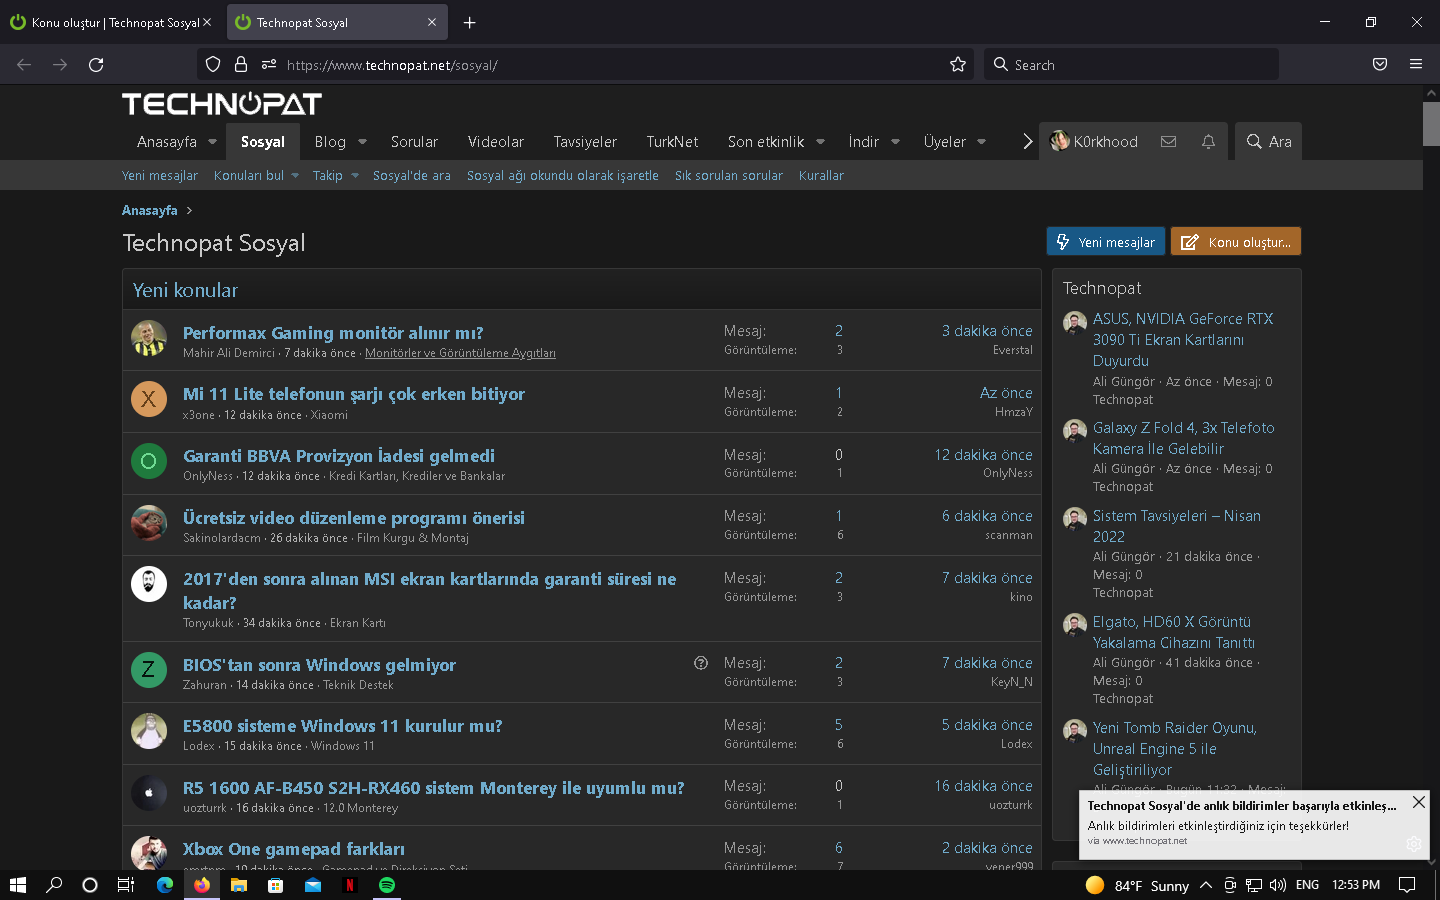Open the TurkNet nav item

(x=672, y=142)
